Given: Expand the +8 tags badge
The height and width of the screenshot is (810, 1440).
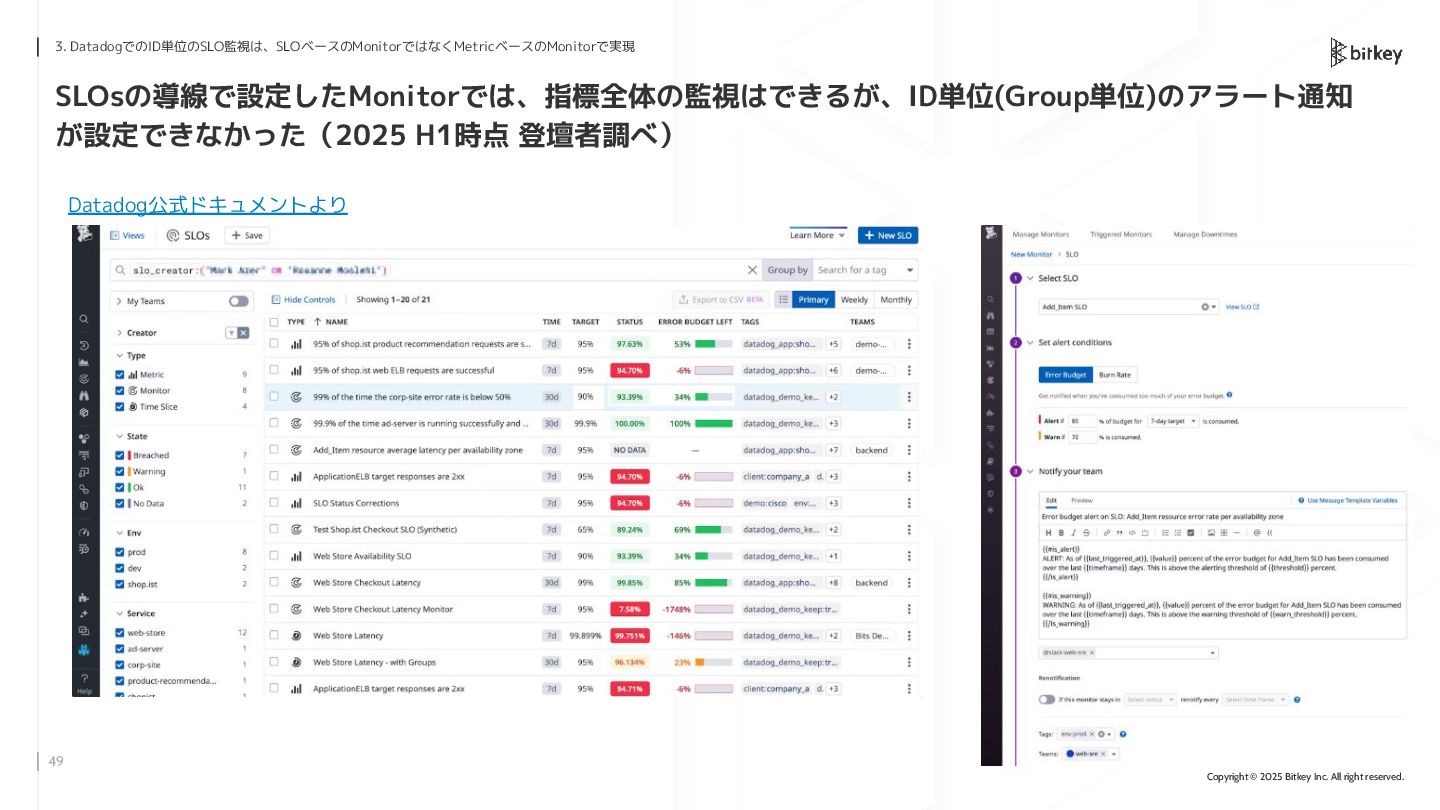Looking at the screenshot, I should pos(833,582).
